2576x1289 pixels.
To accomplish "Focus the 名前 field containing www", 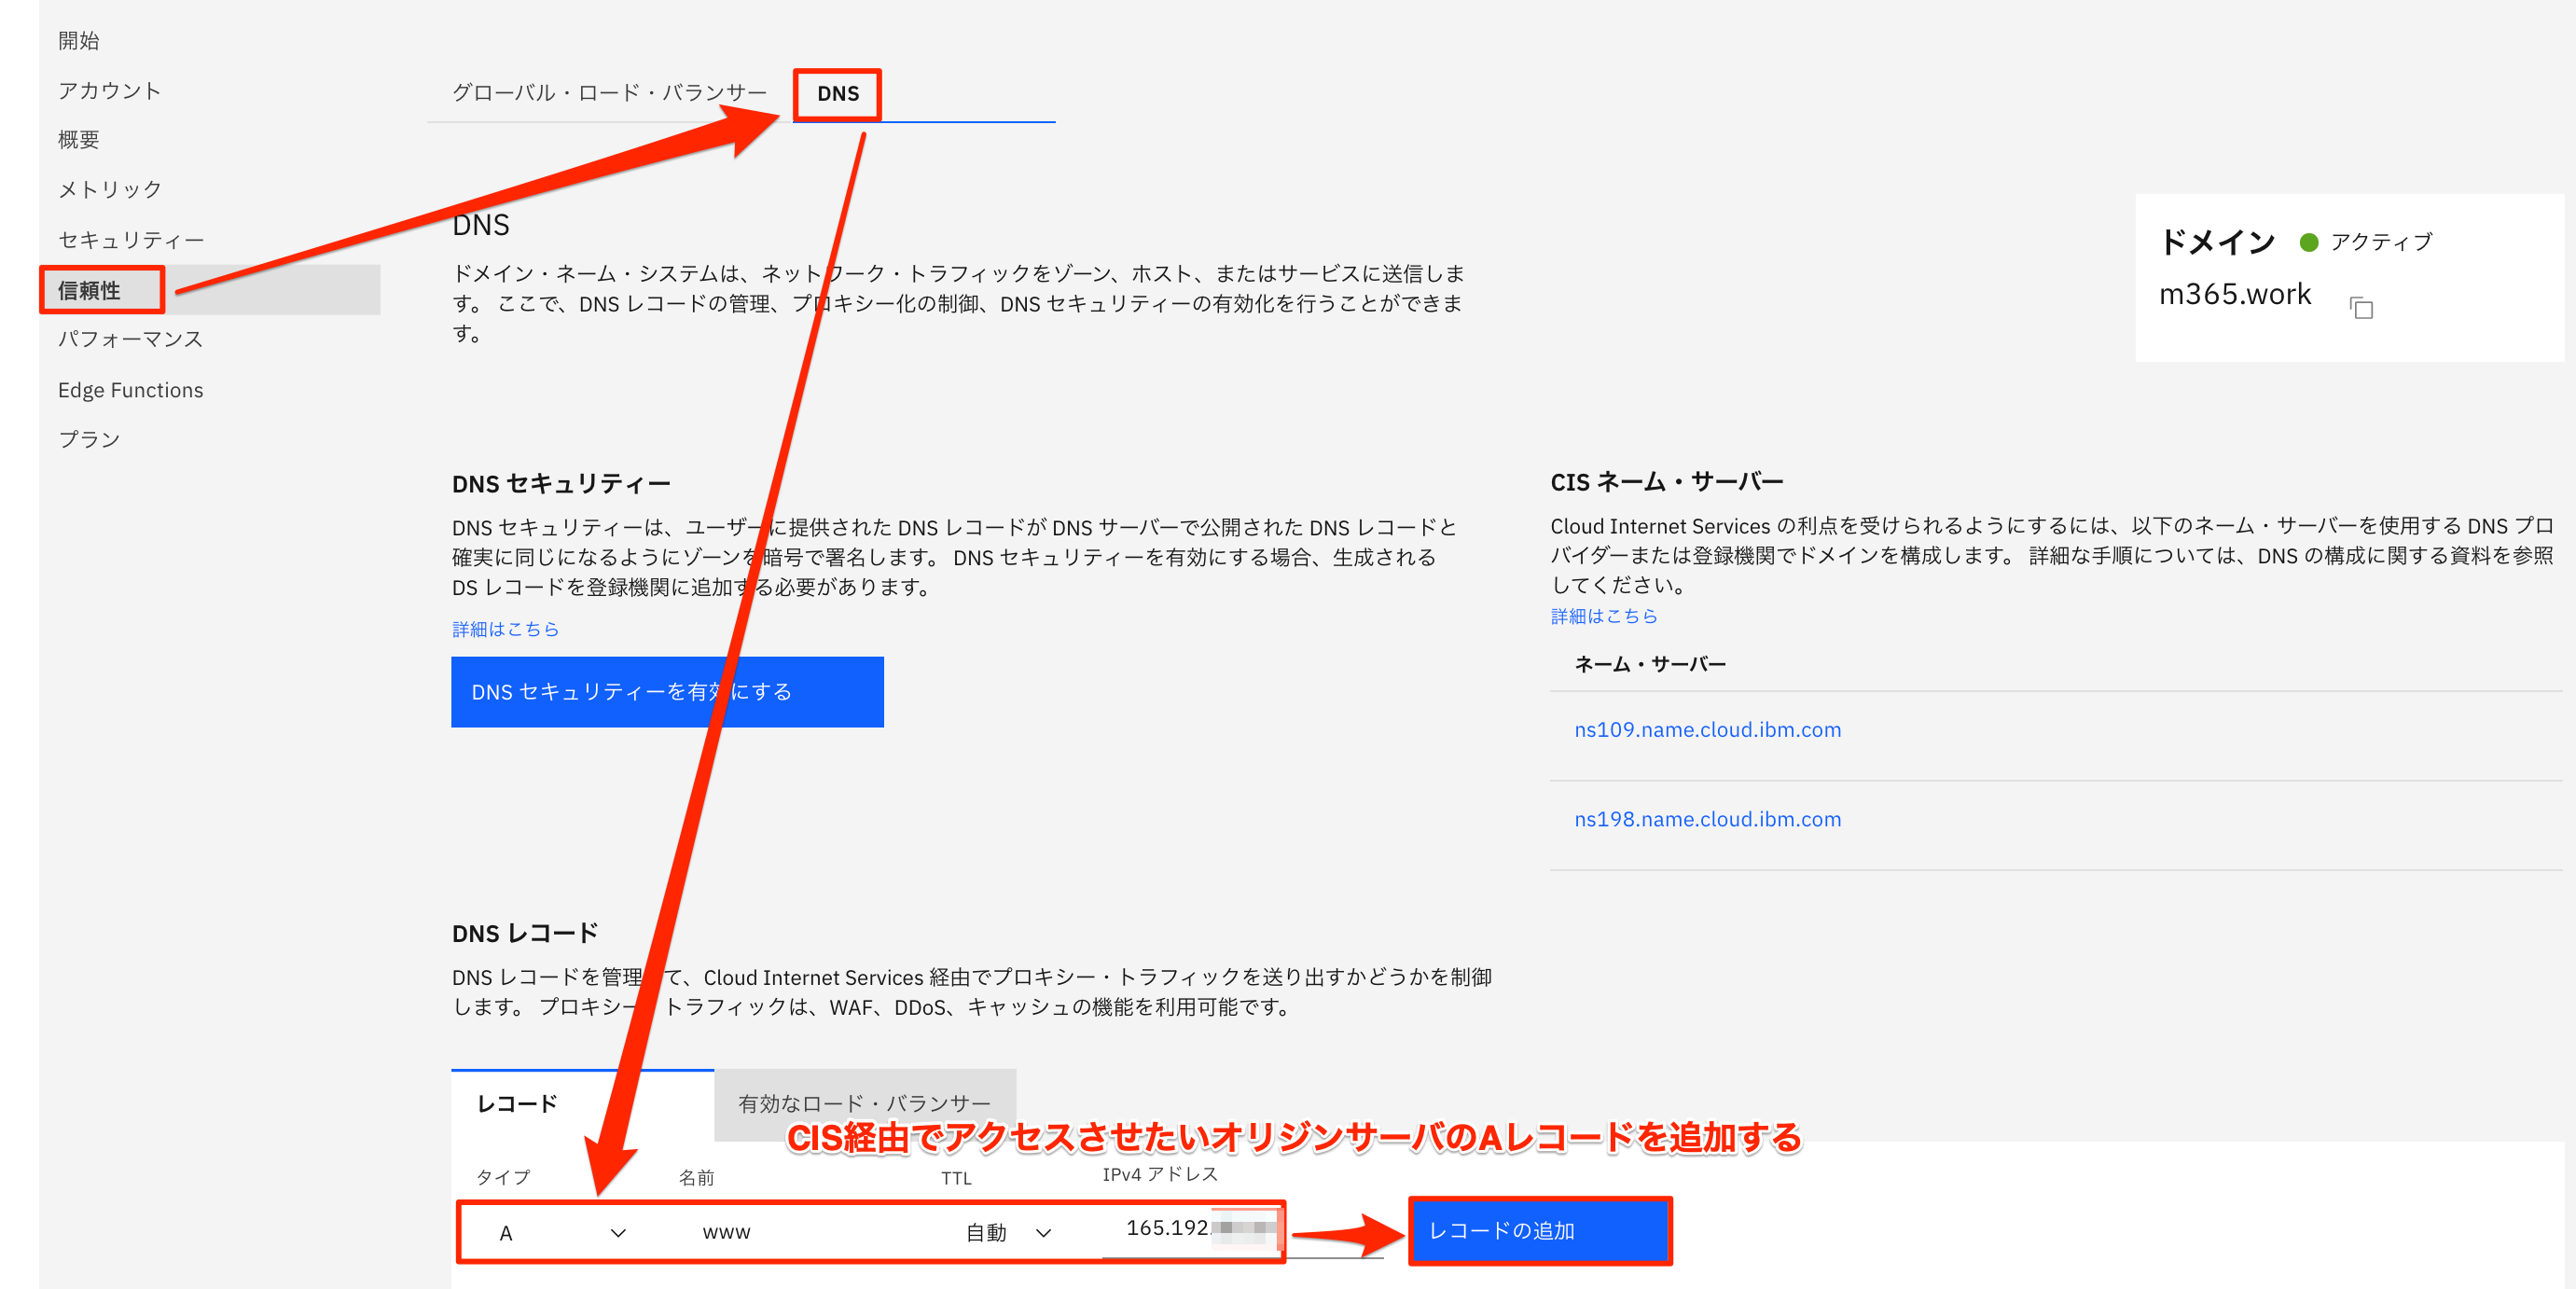I will (x=800, y=1233).
